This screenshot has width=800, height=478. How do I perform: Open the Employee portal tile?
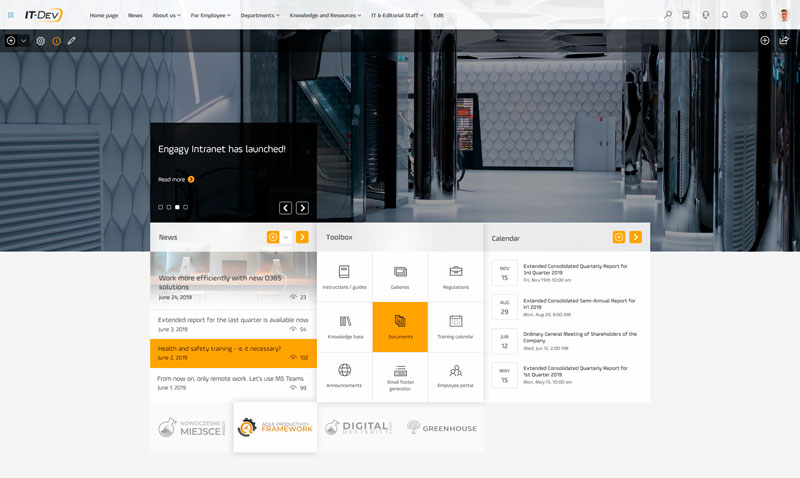pyautogui.click(x=455, y=377)
